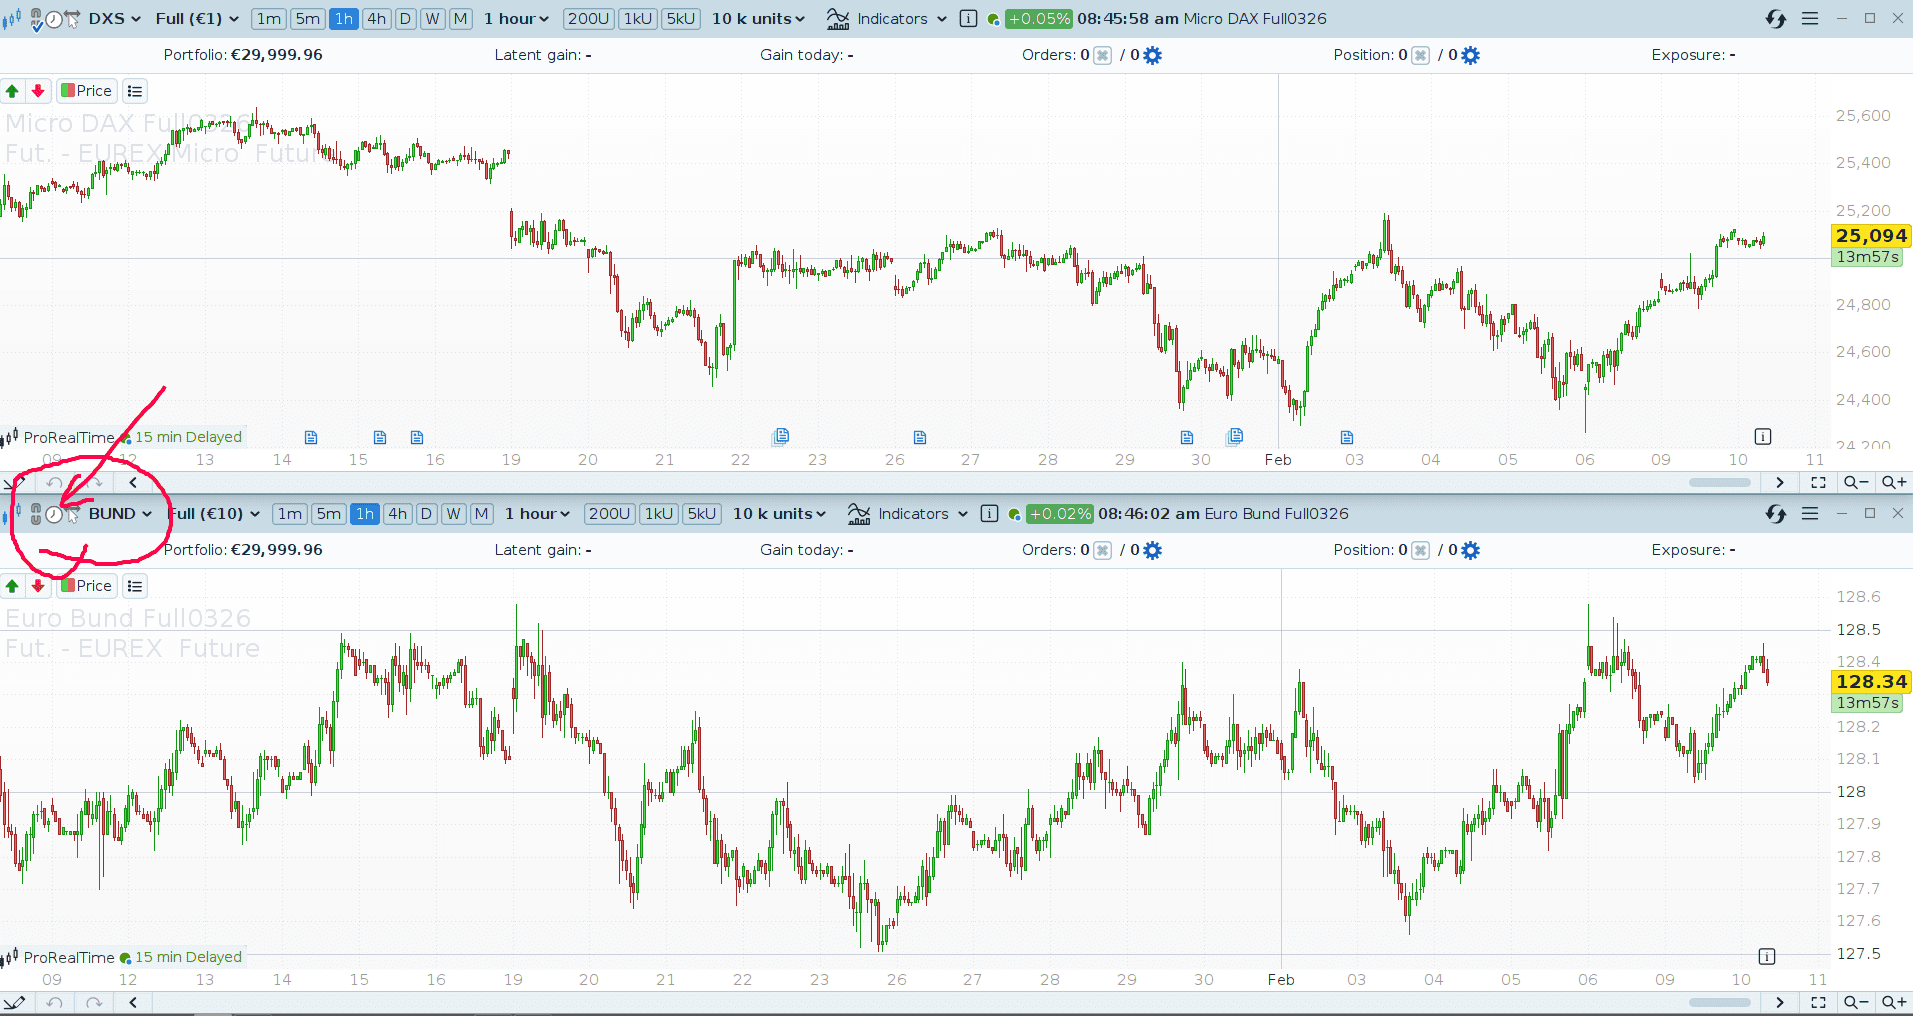Image resolution: width=1913 pixels, height=1016 pixels.
Task: Cancel orders with X button in Micro DAX panel
Action: click(1102, 55)
